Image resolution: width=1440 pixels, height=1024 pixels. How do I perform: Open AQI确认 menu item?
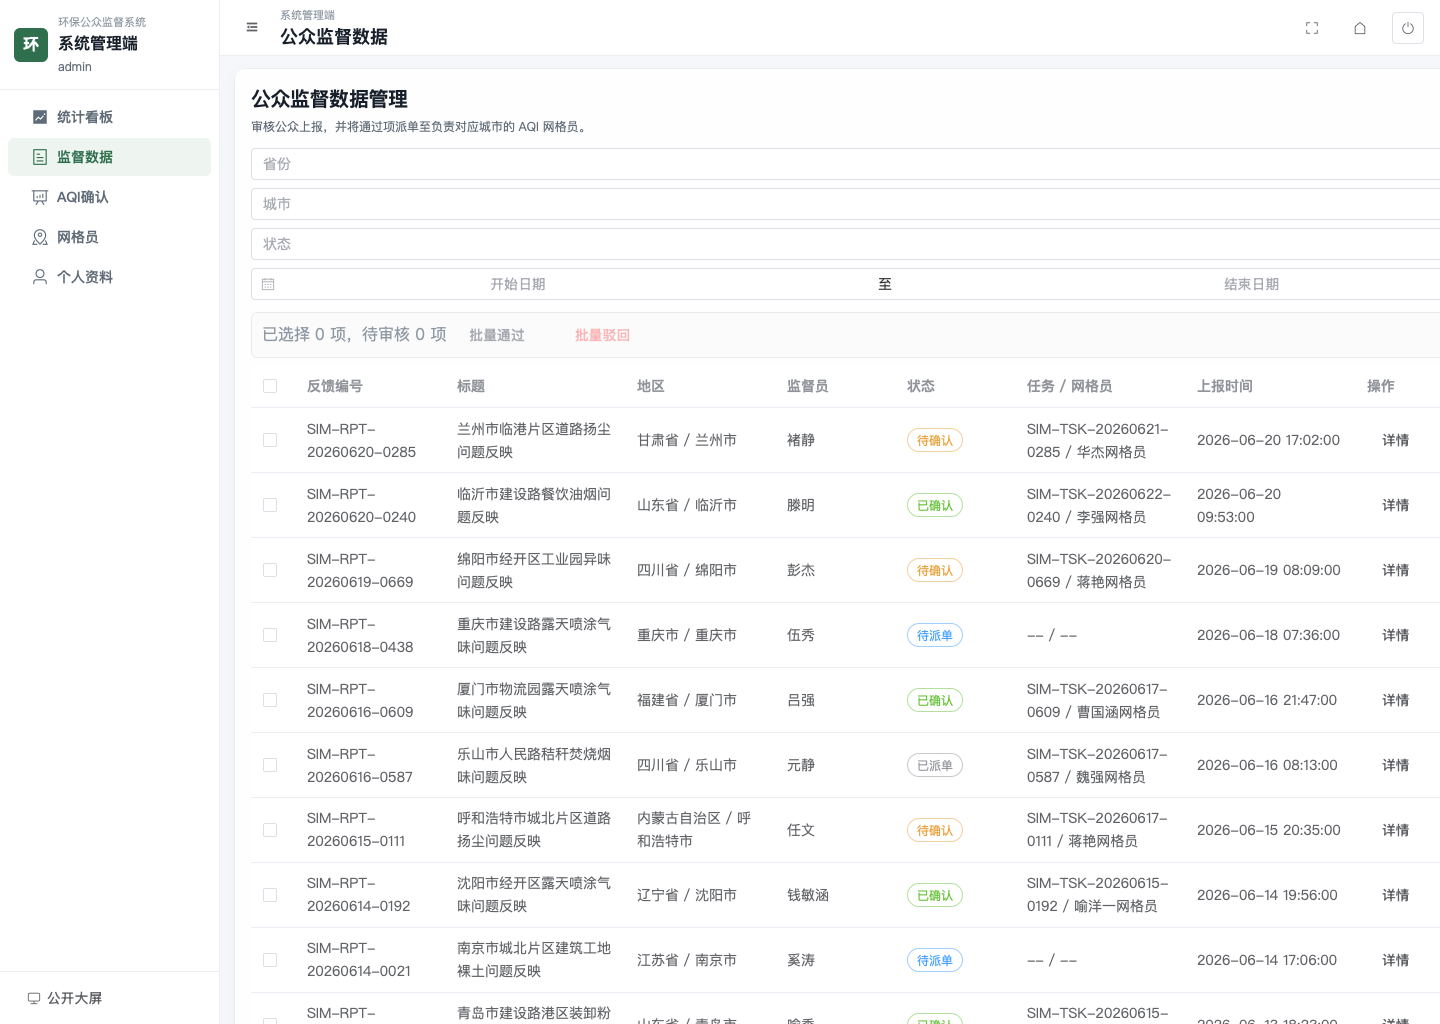[x=109, y=197]
